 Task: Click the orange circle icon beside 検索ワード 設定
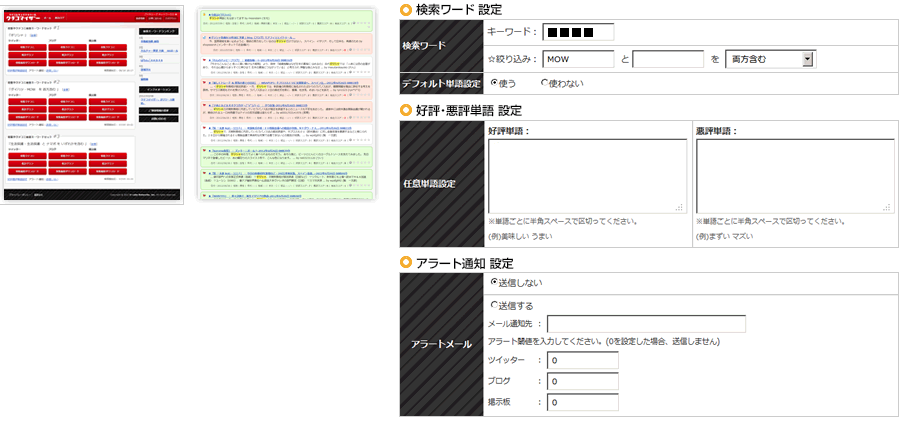click(x=405, y=10)
